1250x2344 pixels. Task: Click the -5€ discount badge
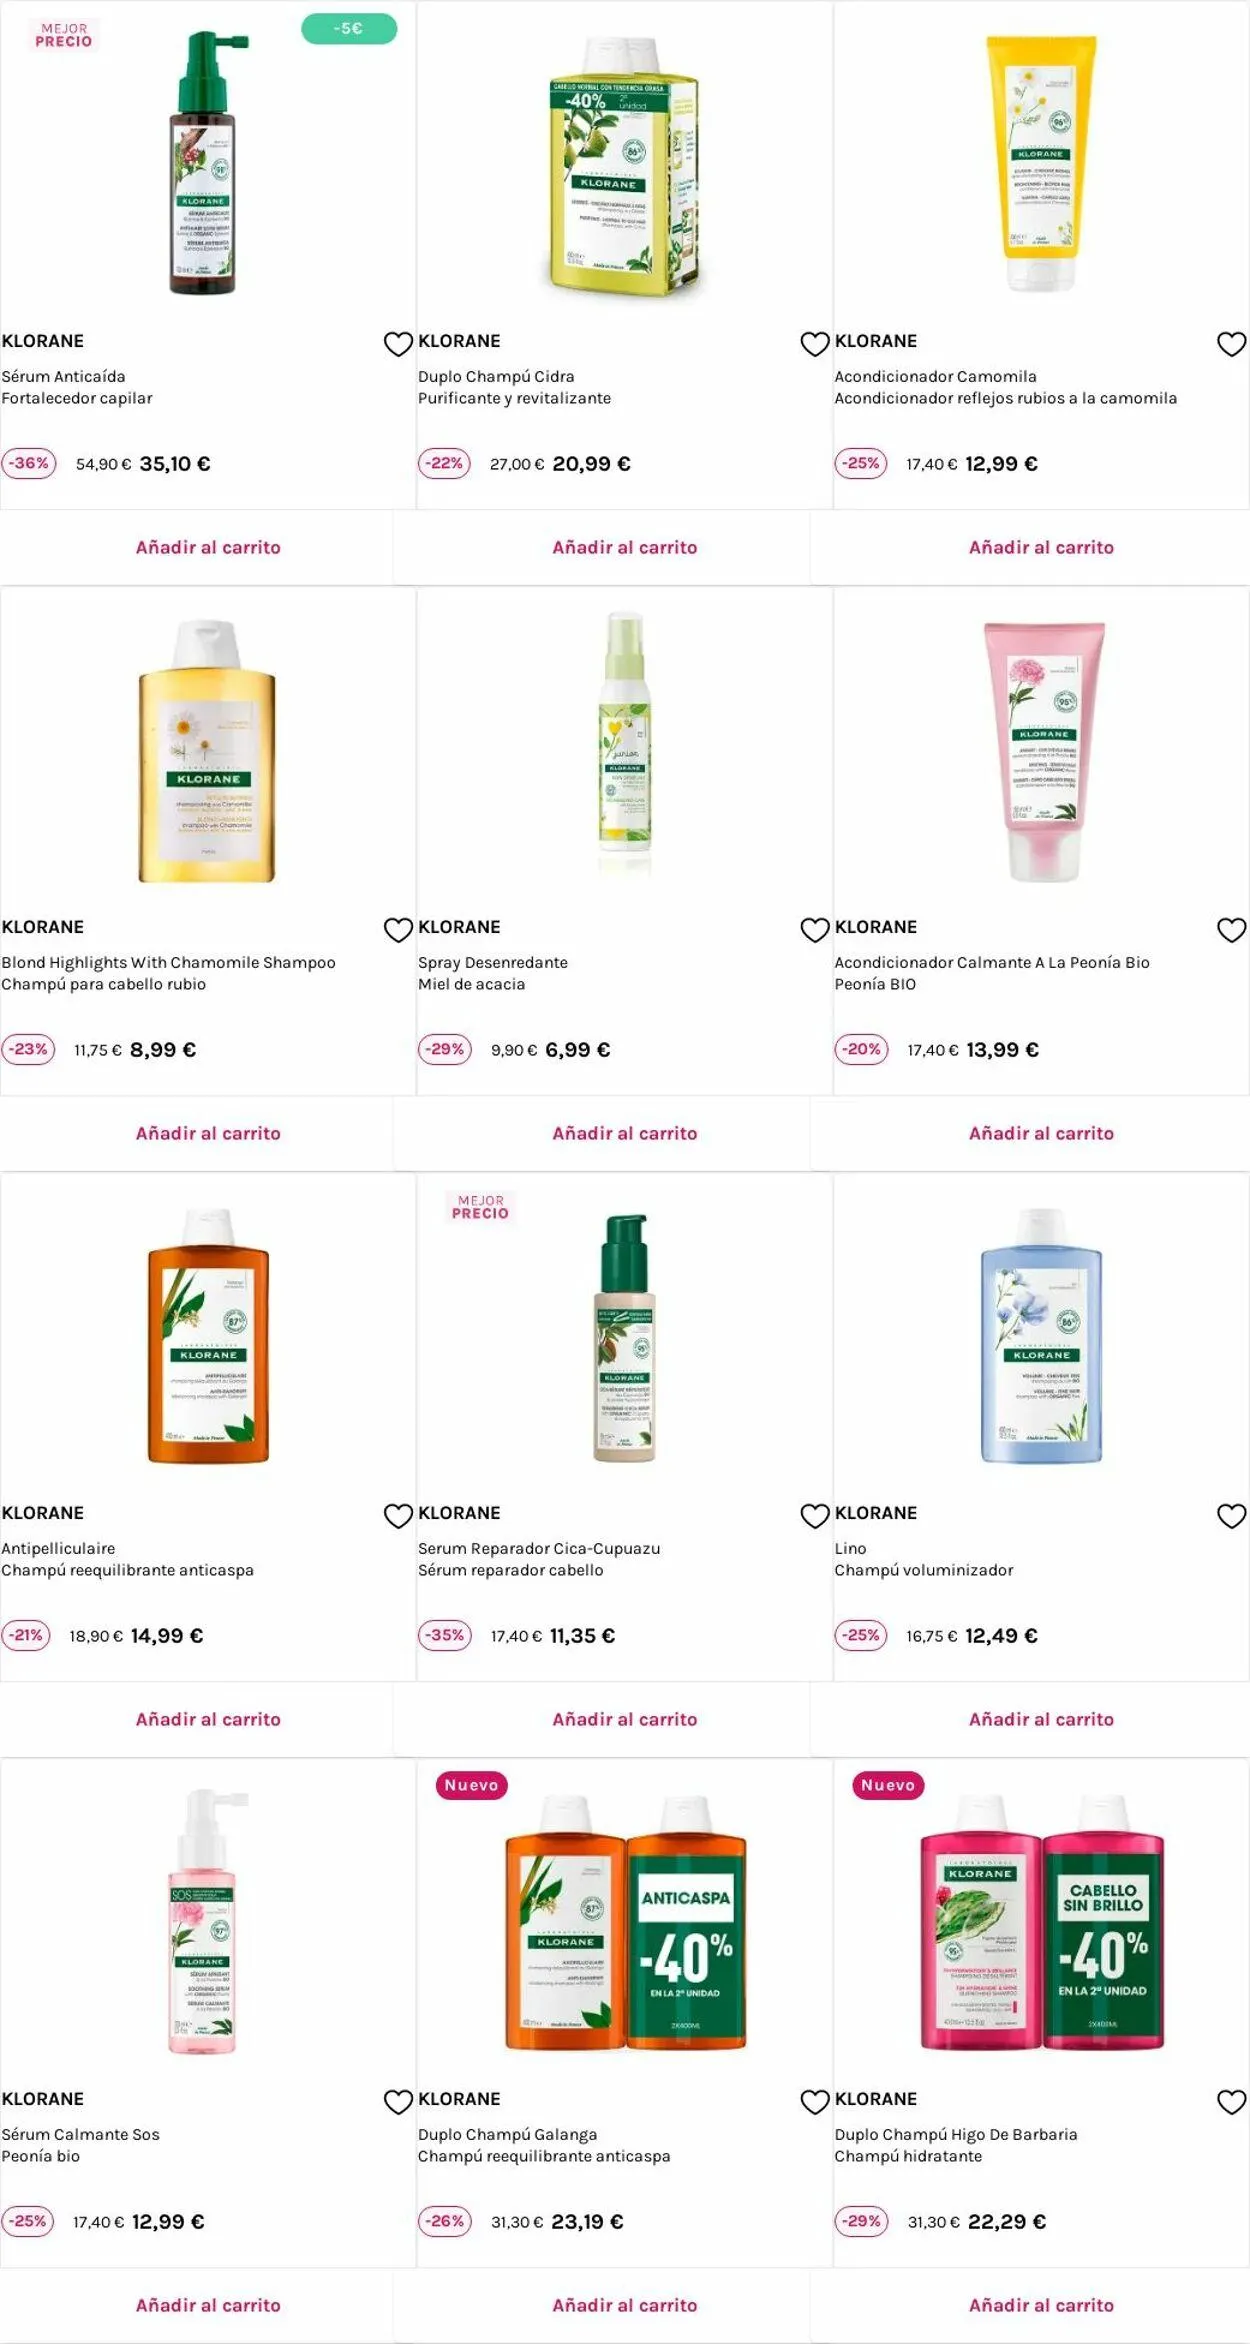[x=349, y=29]
